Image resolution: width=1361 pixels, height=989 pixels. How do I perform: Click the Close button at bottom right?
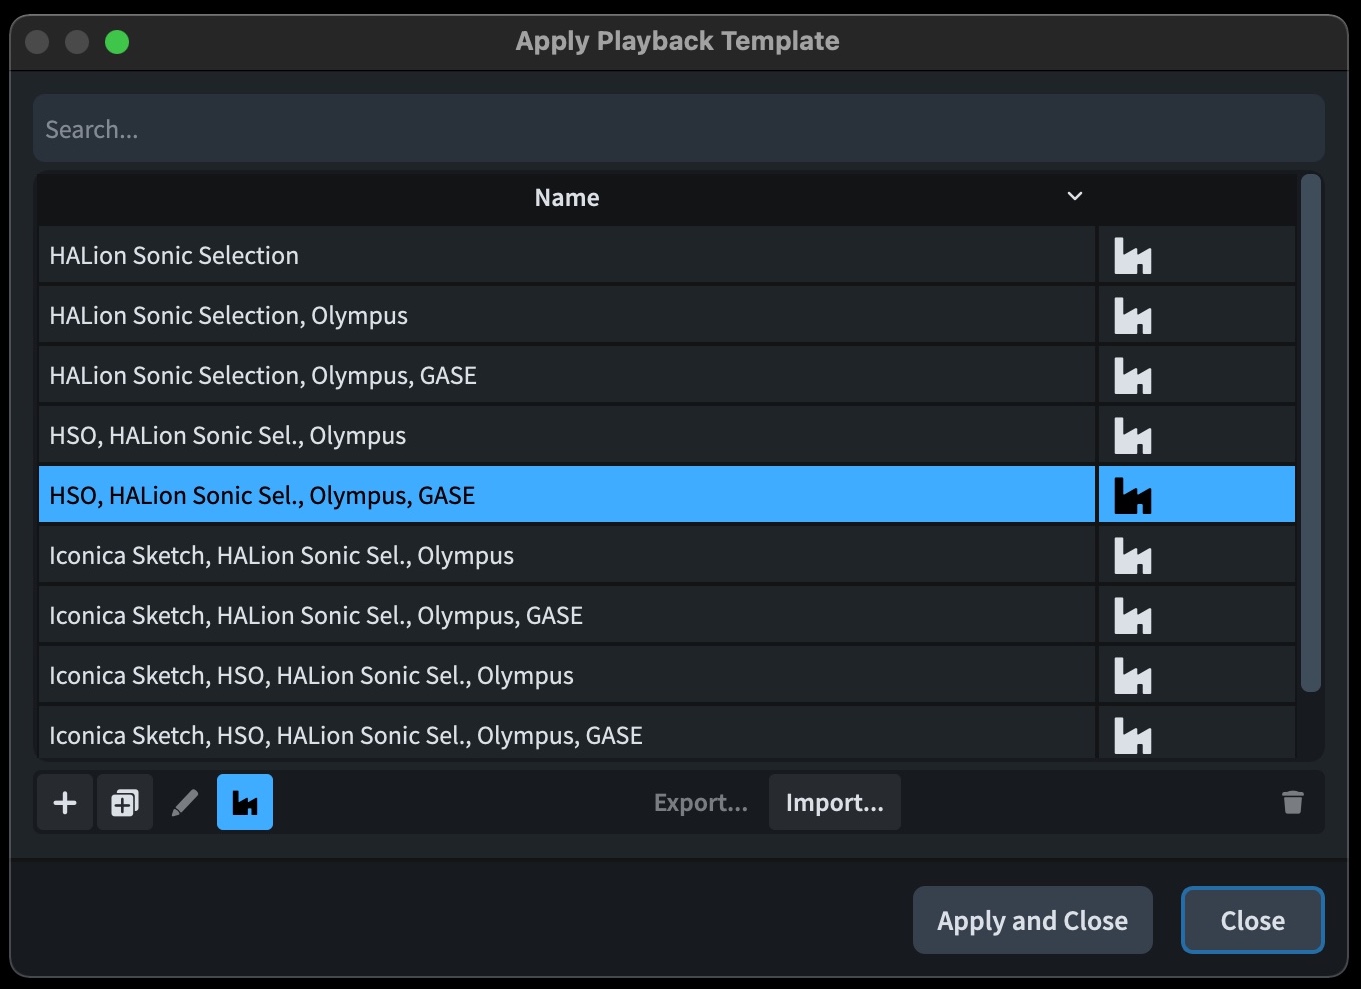[x=1252, y=920]
